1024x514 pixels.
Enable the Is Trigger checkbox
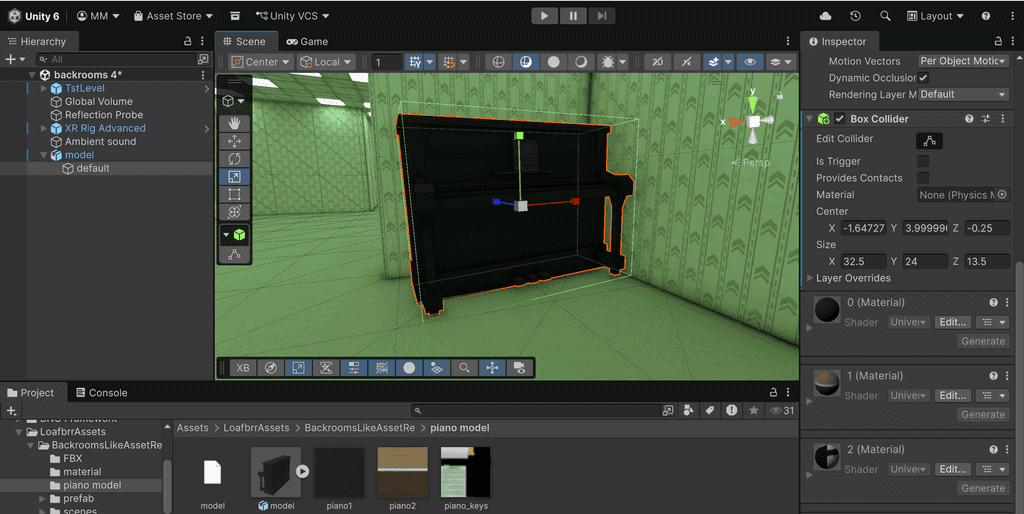(x=923, y=161)
